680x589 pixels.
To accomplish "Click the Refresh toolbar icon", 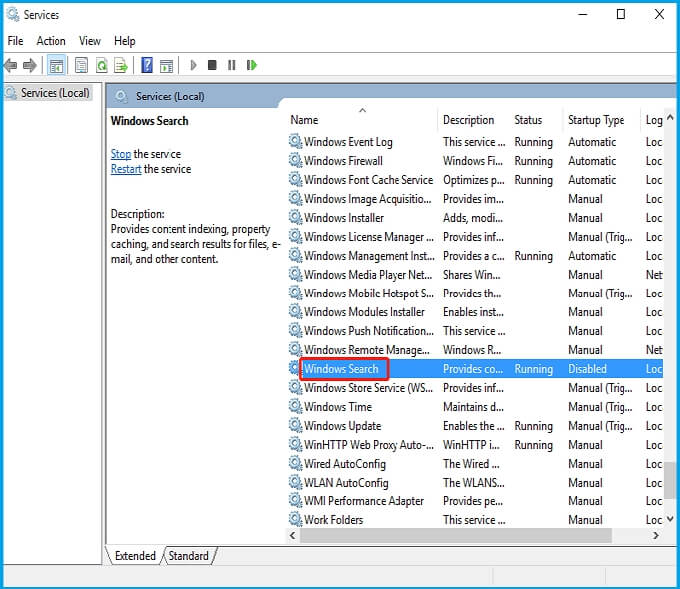I will pyautogui.click(x=100, y=66).
